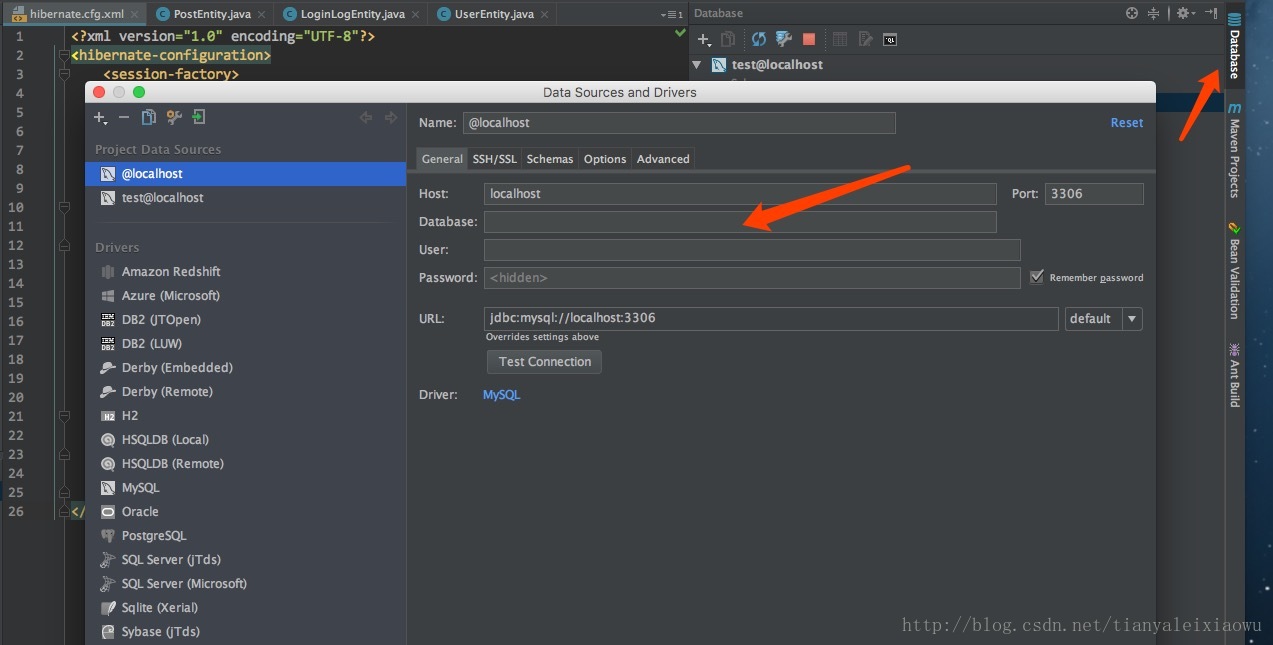
Task: Open driver settings wrench icon in dialog
Action: pyautogui.click(x=174, y=118)
